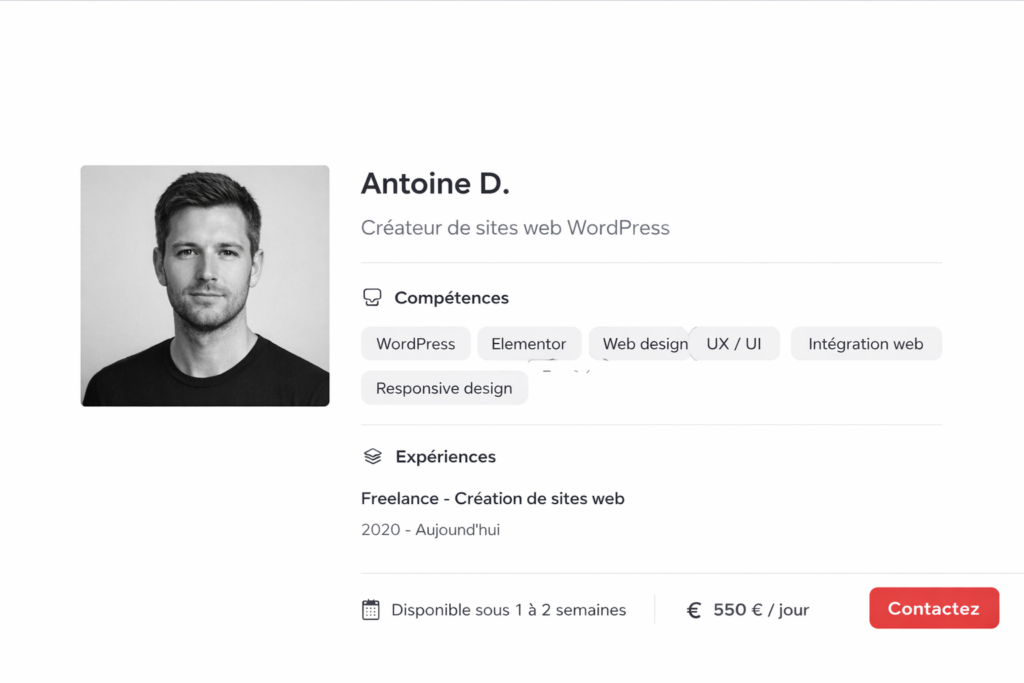Click the 550 € / jour daily rate
The width and height of the screenshot is (1024, 683).
[760, 610]
